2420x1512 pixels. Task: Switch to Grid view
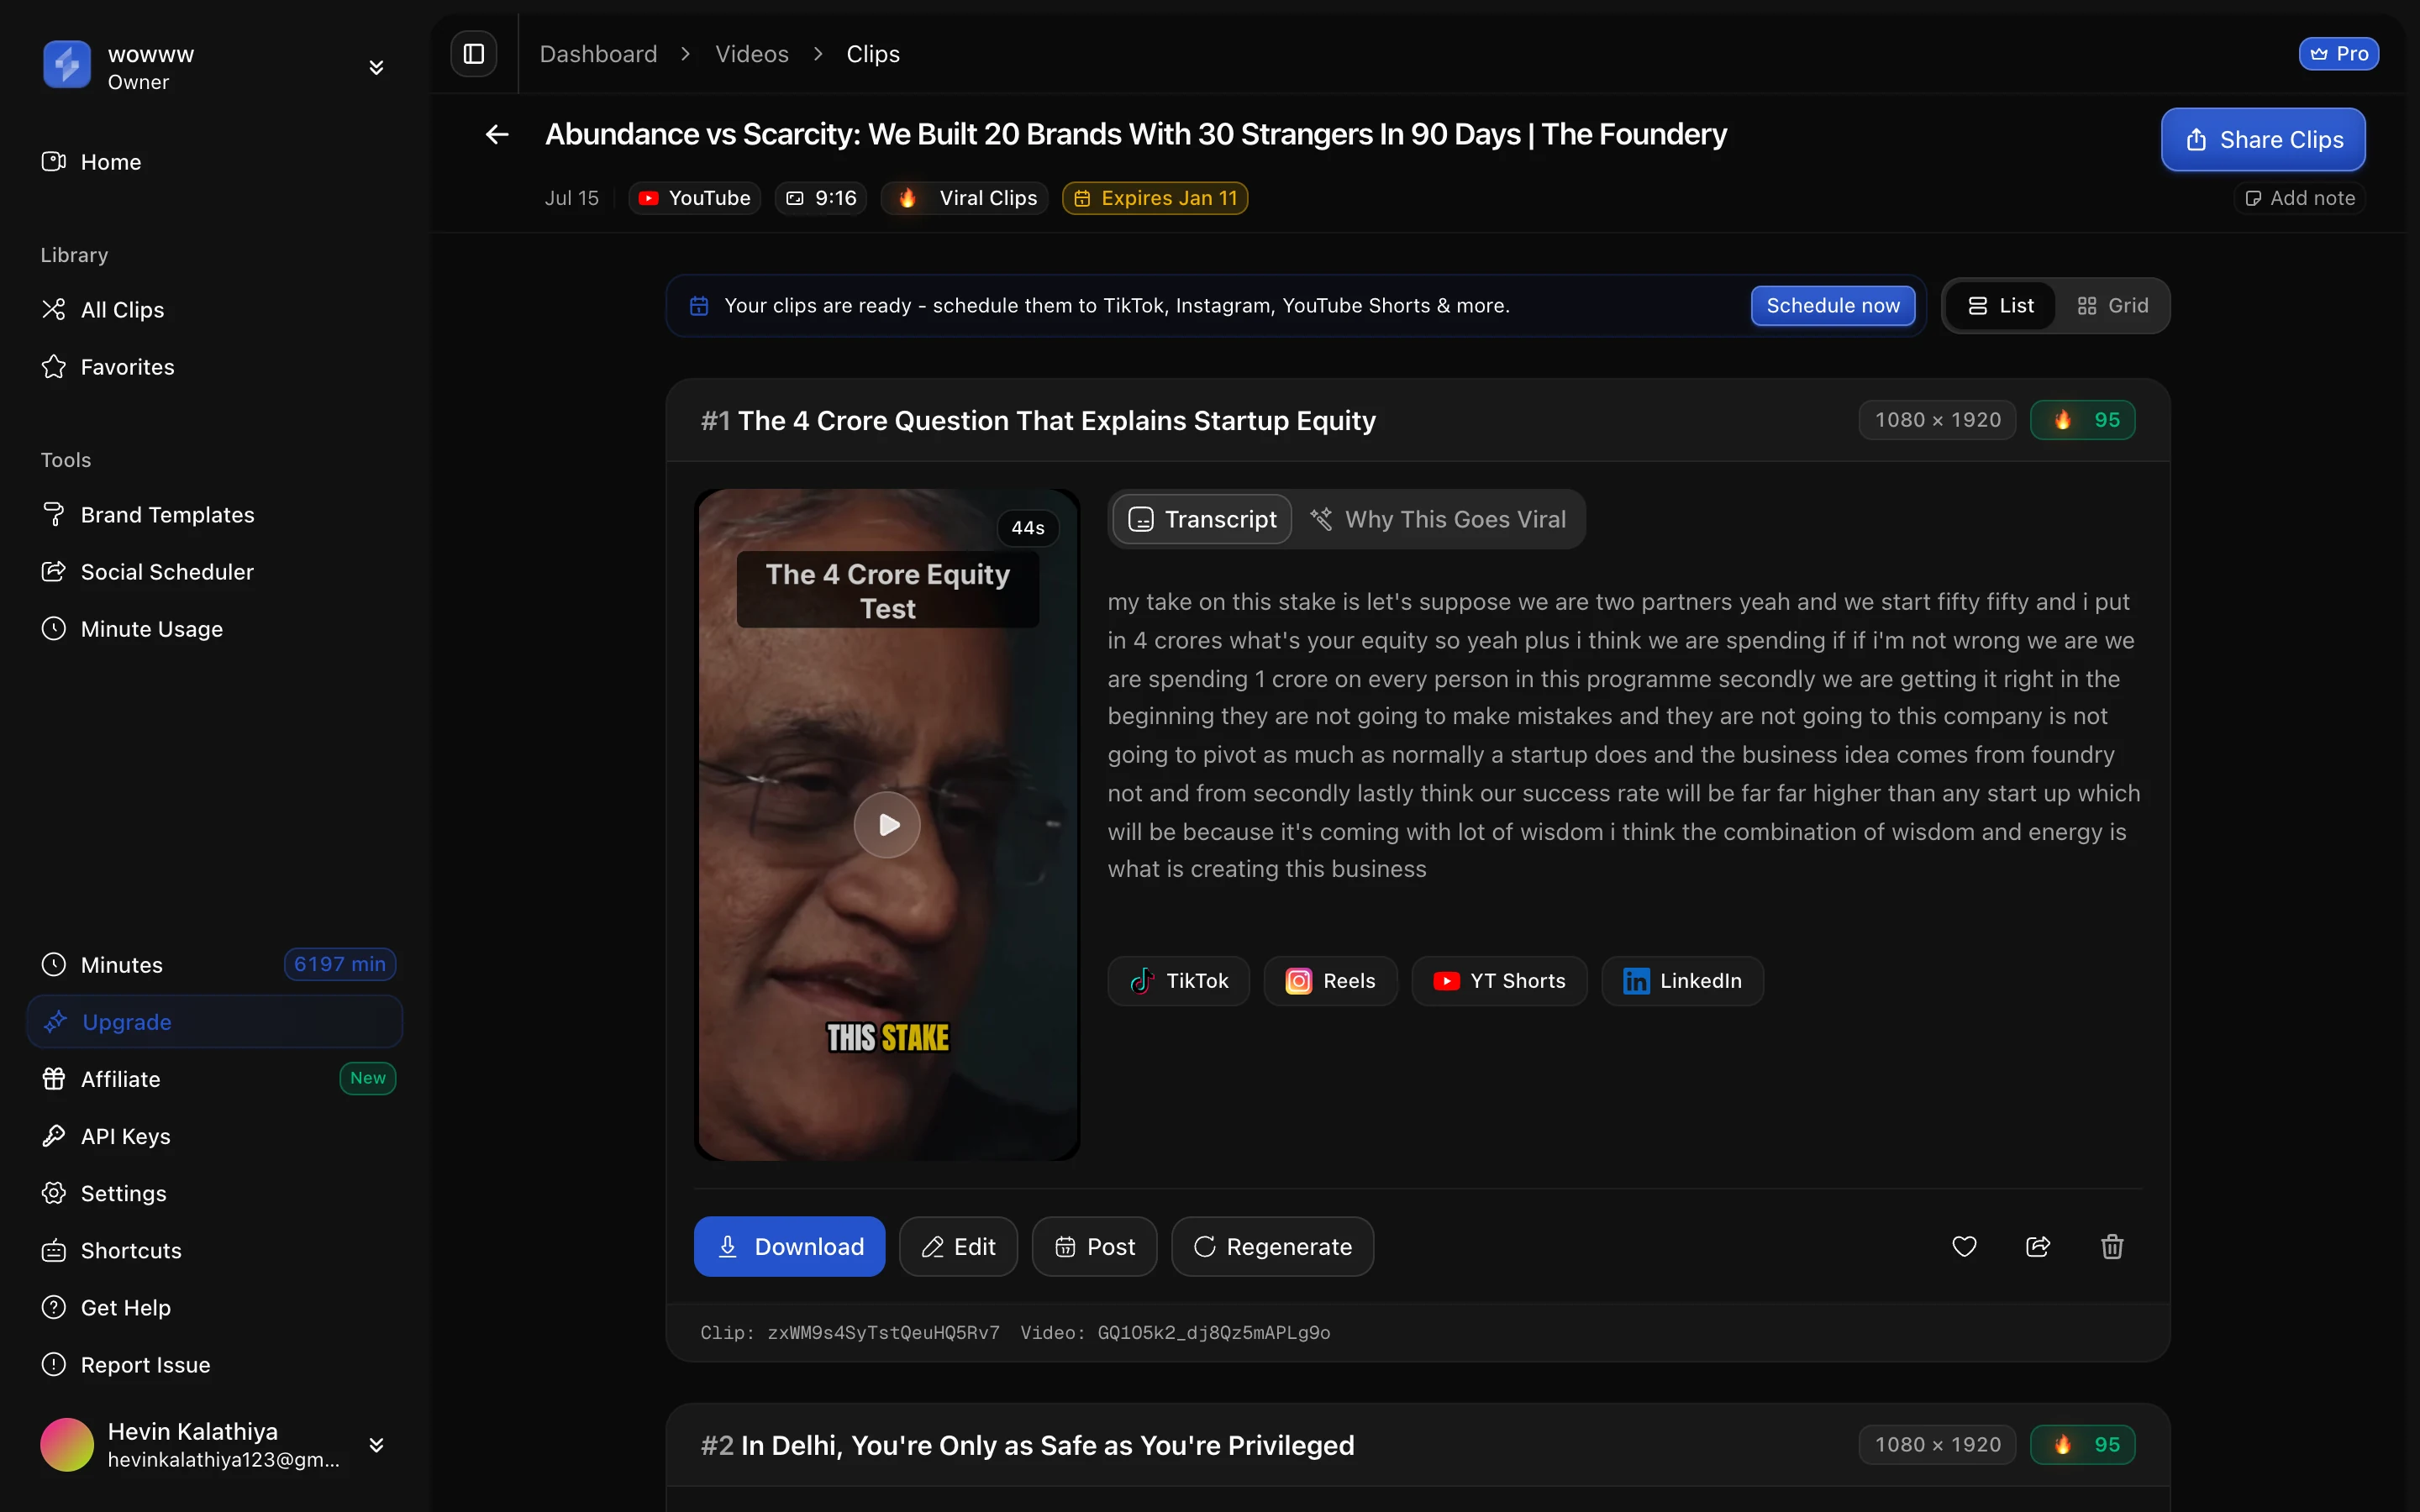click(x=2112, y=306)
